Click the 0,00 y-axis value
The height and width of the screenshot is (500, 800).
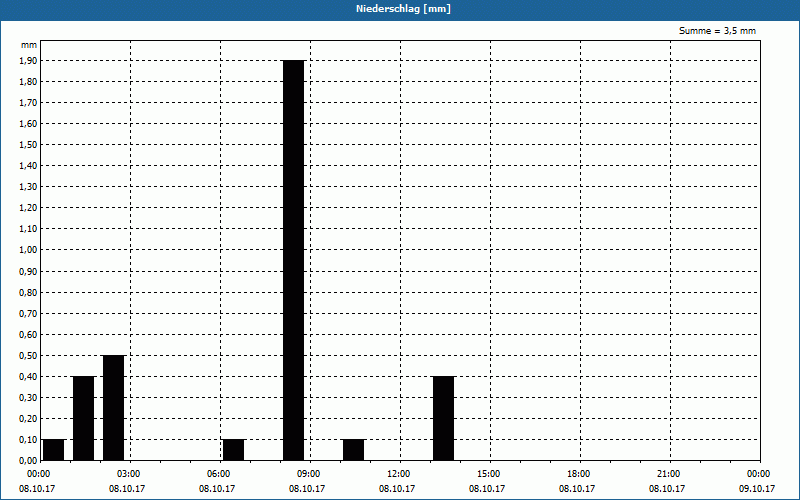click(28, 461)
